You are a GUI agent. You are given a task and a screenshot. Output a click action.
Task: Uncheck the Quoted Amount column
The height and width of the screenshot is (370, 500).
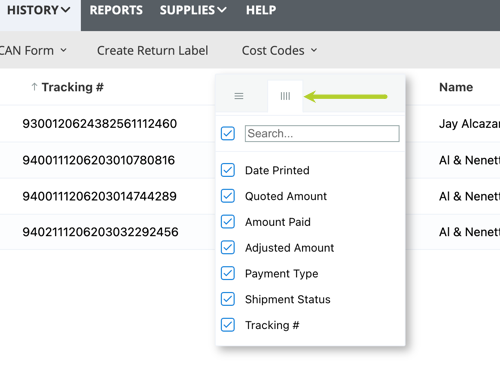pos(228,196)
